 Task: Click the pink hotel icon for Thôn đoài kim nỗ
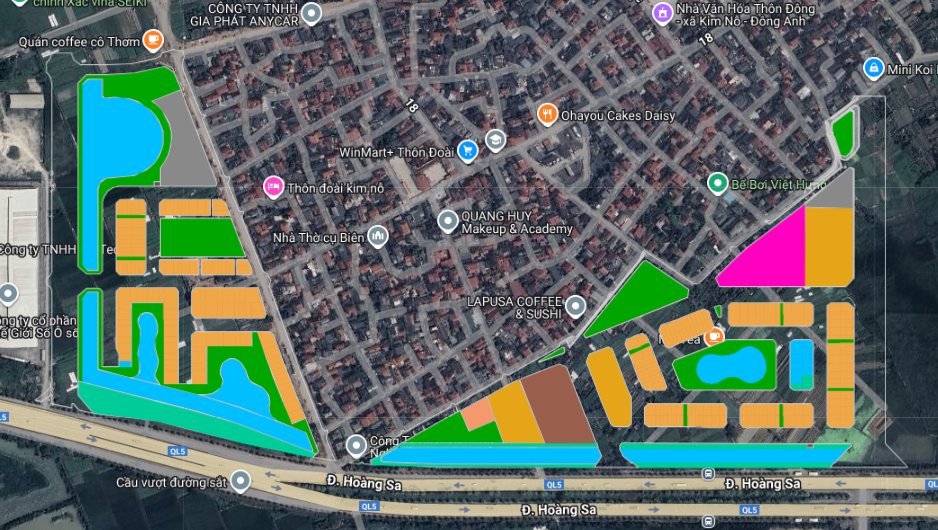(x=271, y=187)
